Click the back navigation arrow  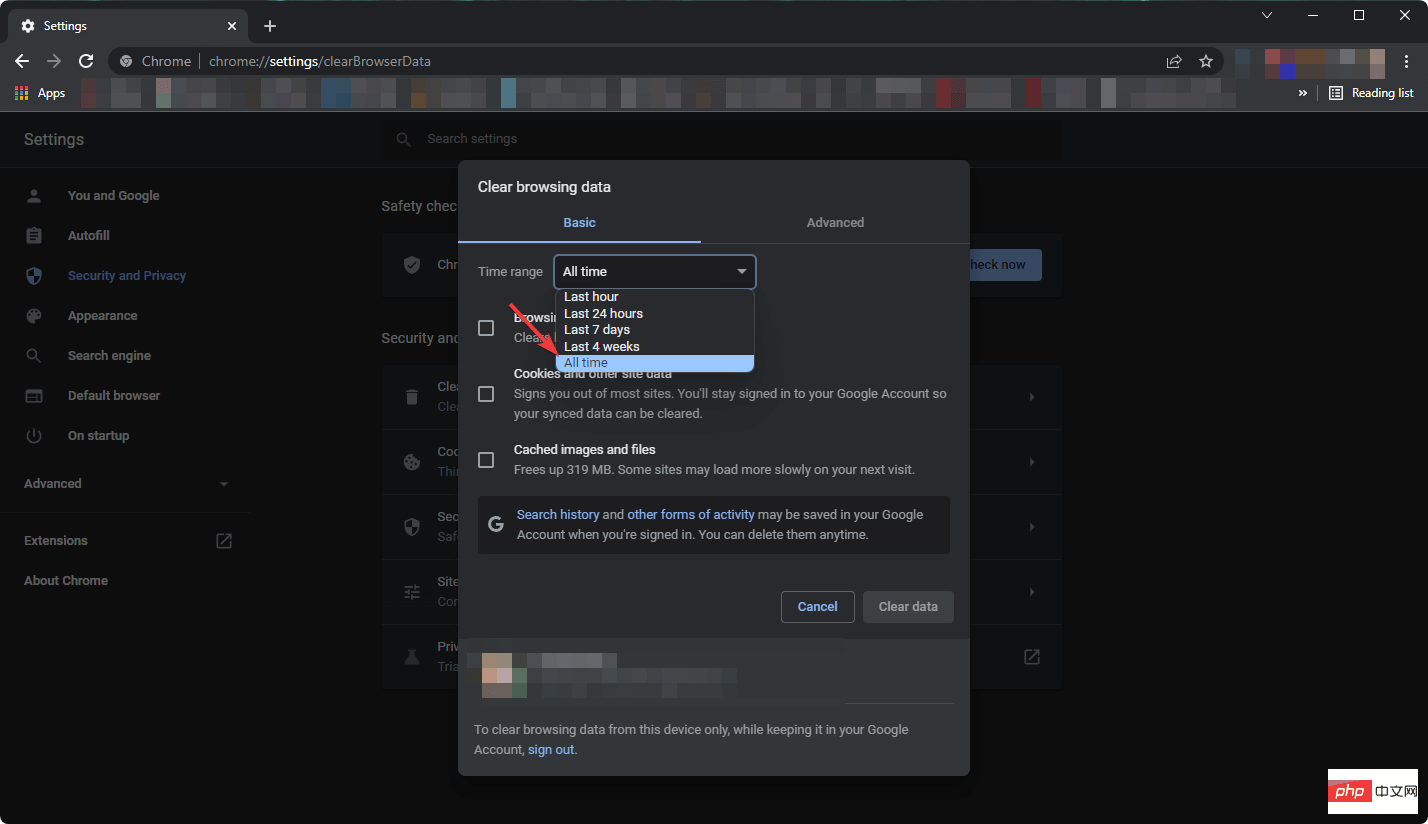click(x=22, y=61)
